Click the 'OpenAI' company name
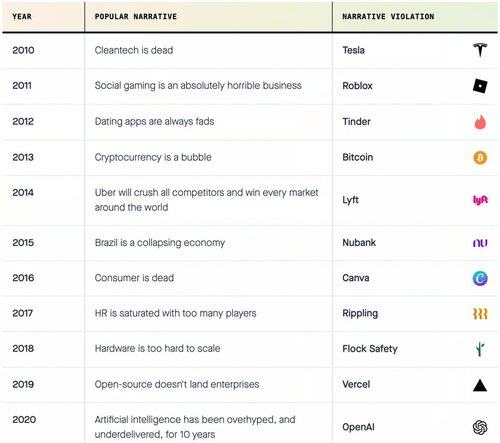This screenshot has height=443, width=500. (358, 427)
